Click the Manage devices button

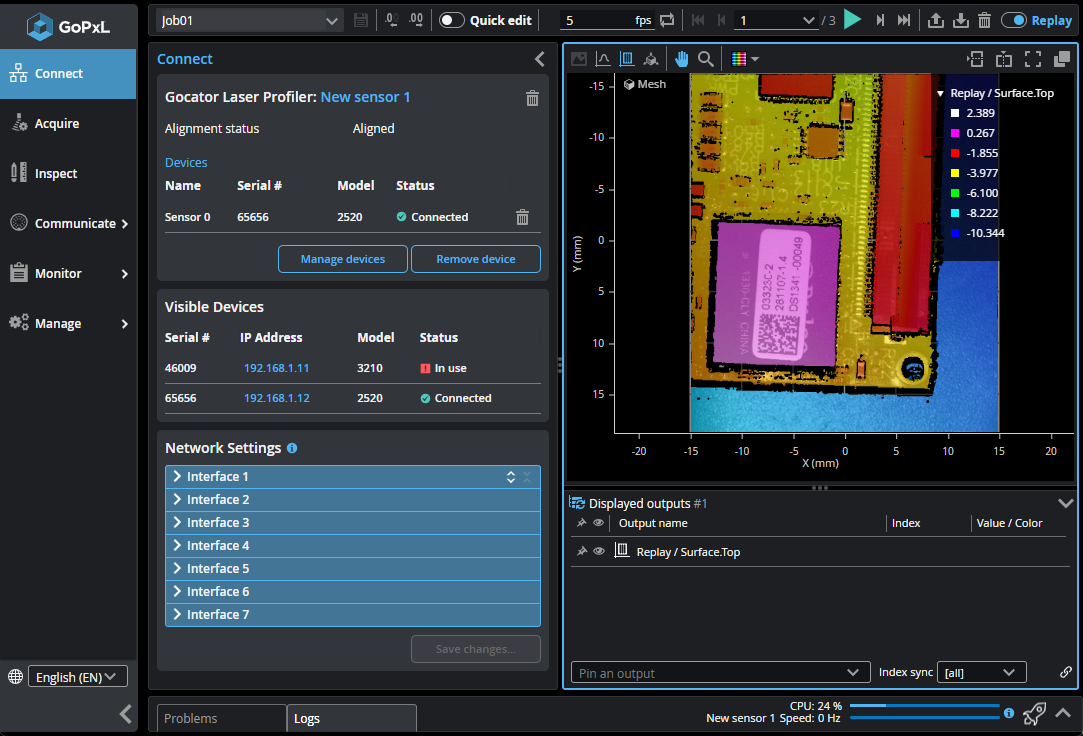pyautogui.click(x=342, y=259)
